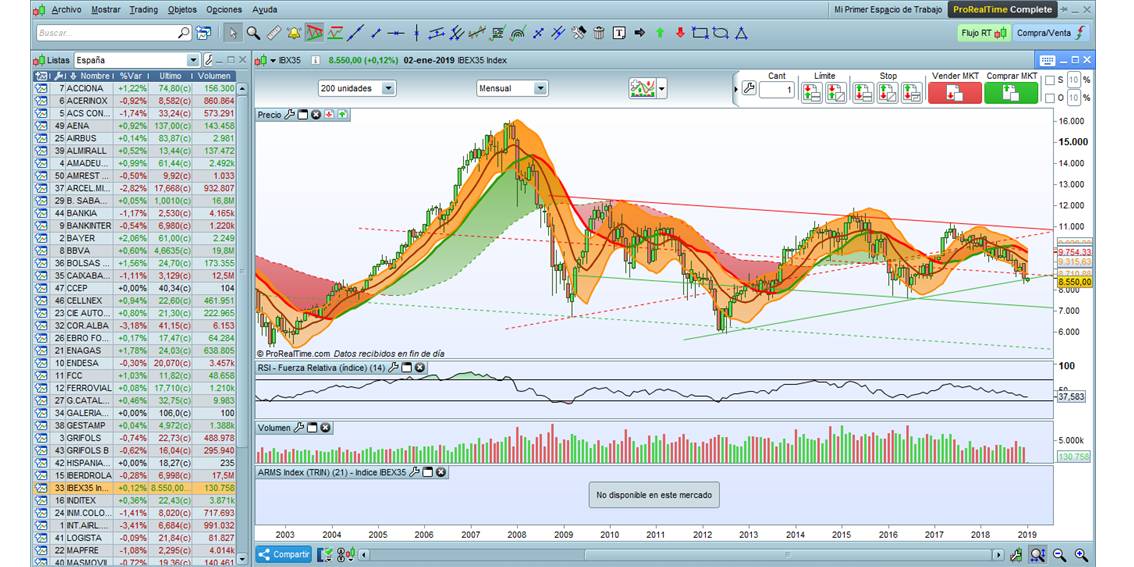Click the info icon next to IBX35
The height and width of the screenshot is (567, 1134).
(x=315, y=61)
